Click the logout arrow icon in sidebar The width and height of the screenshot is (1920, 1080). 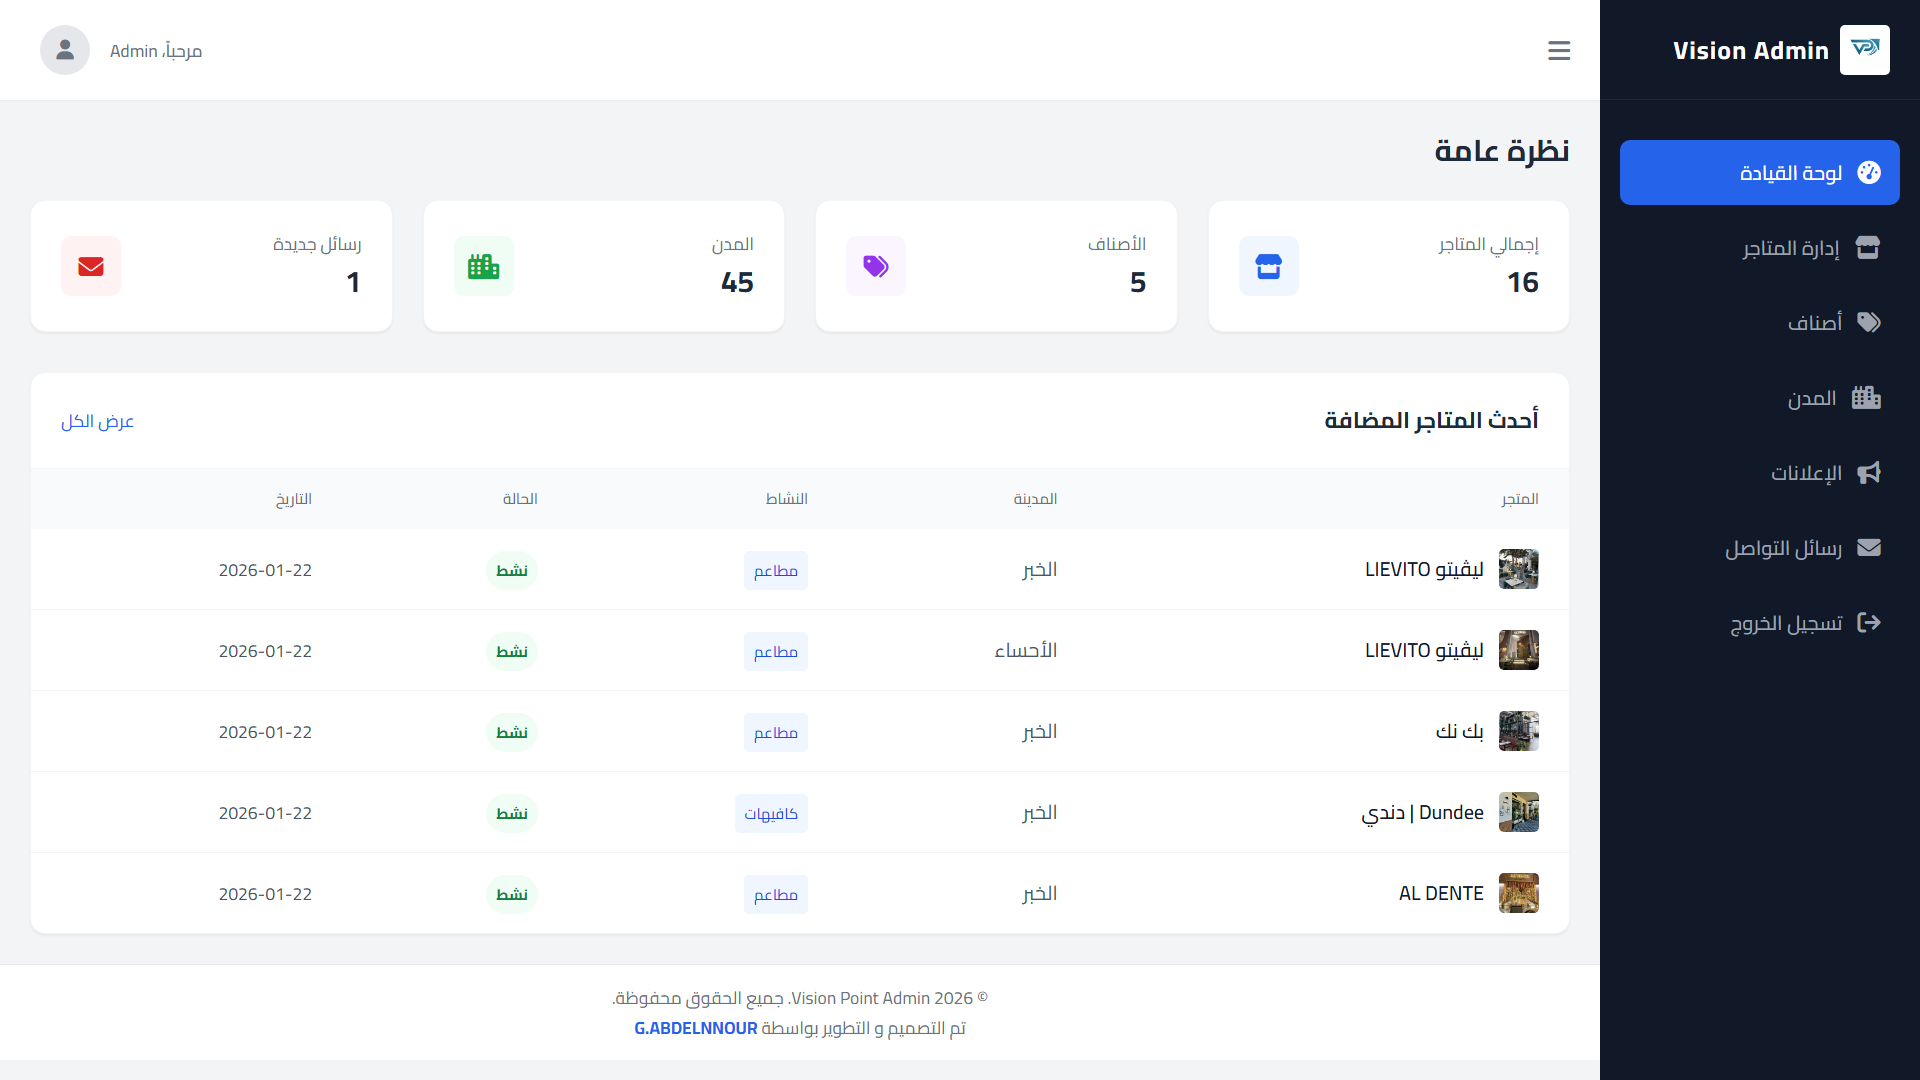pyautogui.click(x=1868, y=623)
